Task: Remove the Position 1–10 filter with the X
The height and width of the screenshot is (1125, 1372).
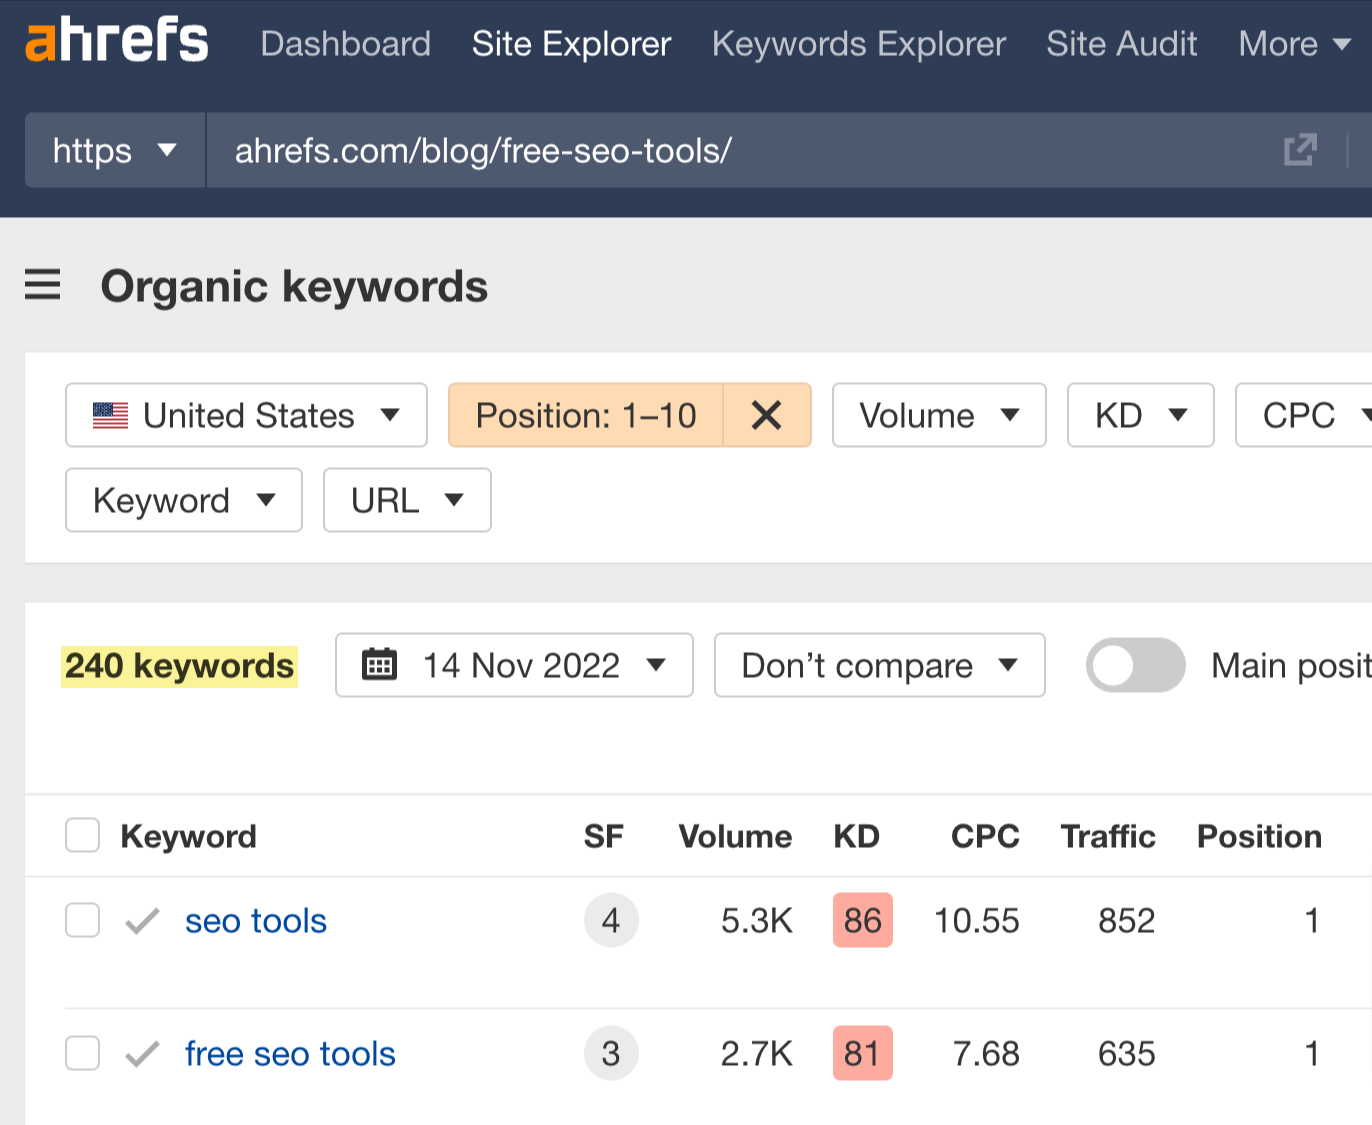Action: pyautogui.click(x=766, y=415)
